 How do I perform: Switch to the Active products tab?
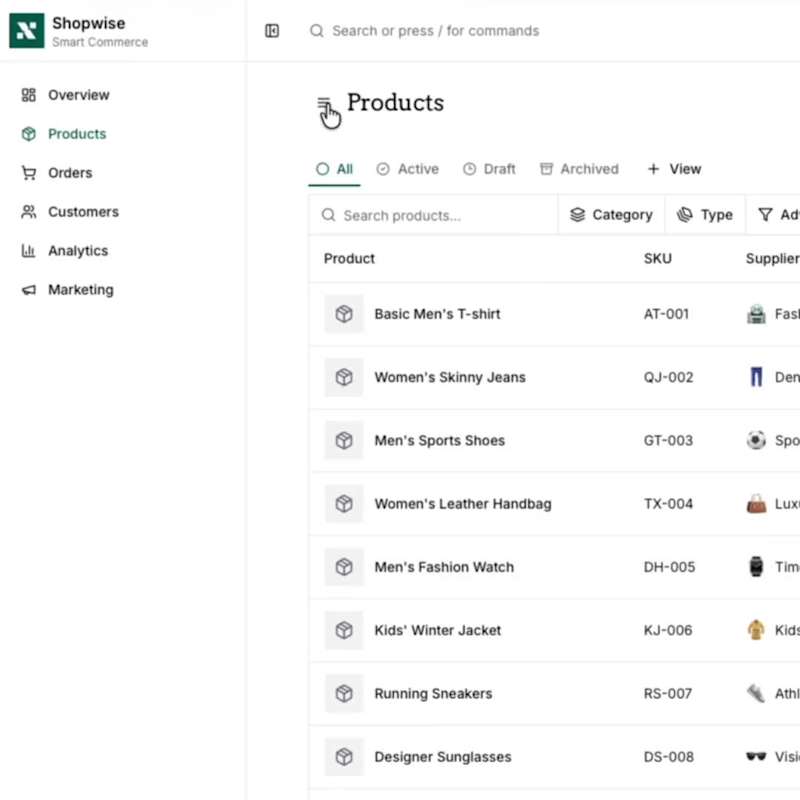click(408, 169)
